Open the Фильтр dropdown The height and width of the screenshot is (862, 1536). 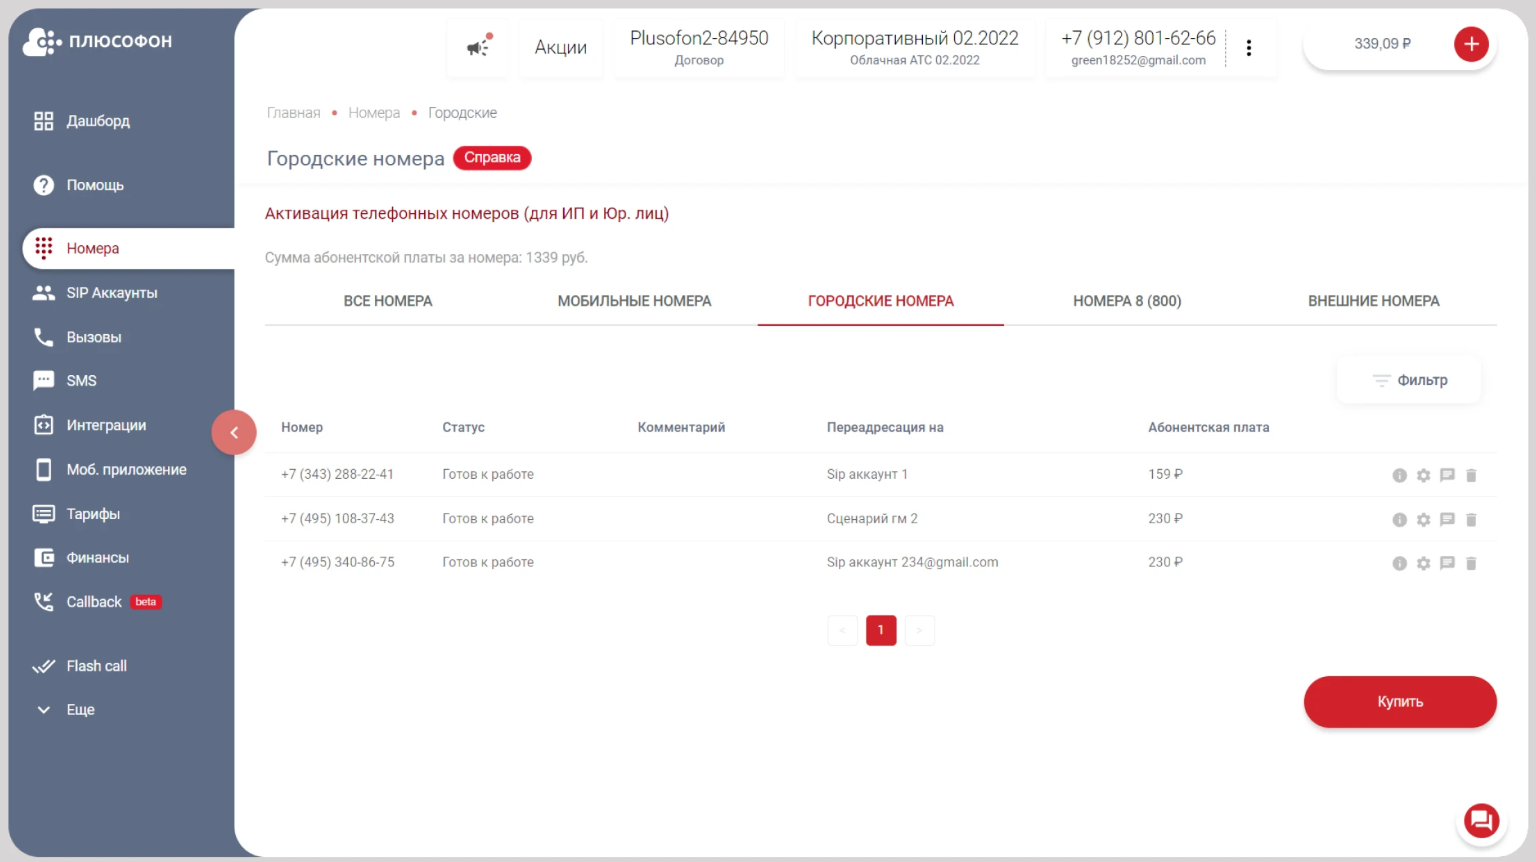point(1408,380)
